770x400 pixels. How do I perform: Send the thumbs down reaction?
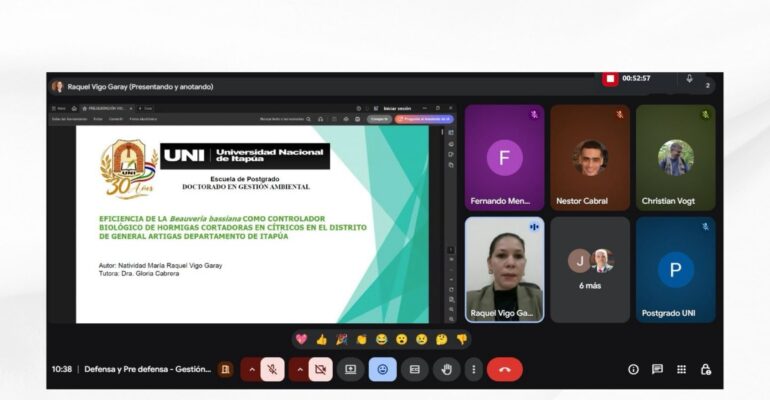[x=462, y=339]
